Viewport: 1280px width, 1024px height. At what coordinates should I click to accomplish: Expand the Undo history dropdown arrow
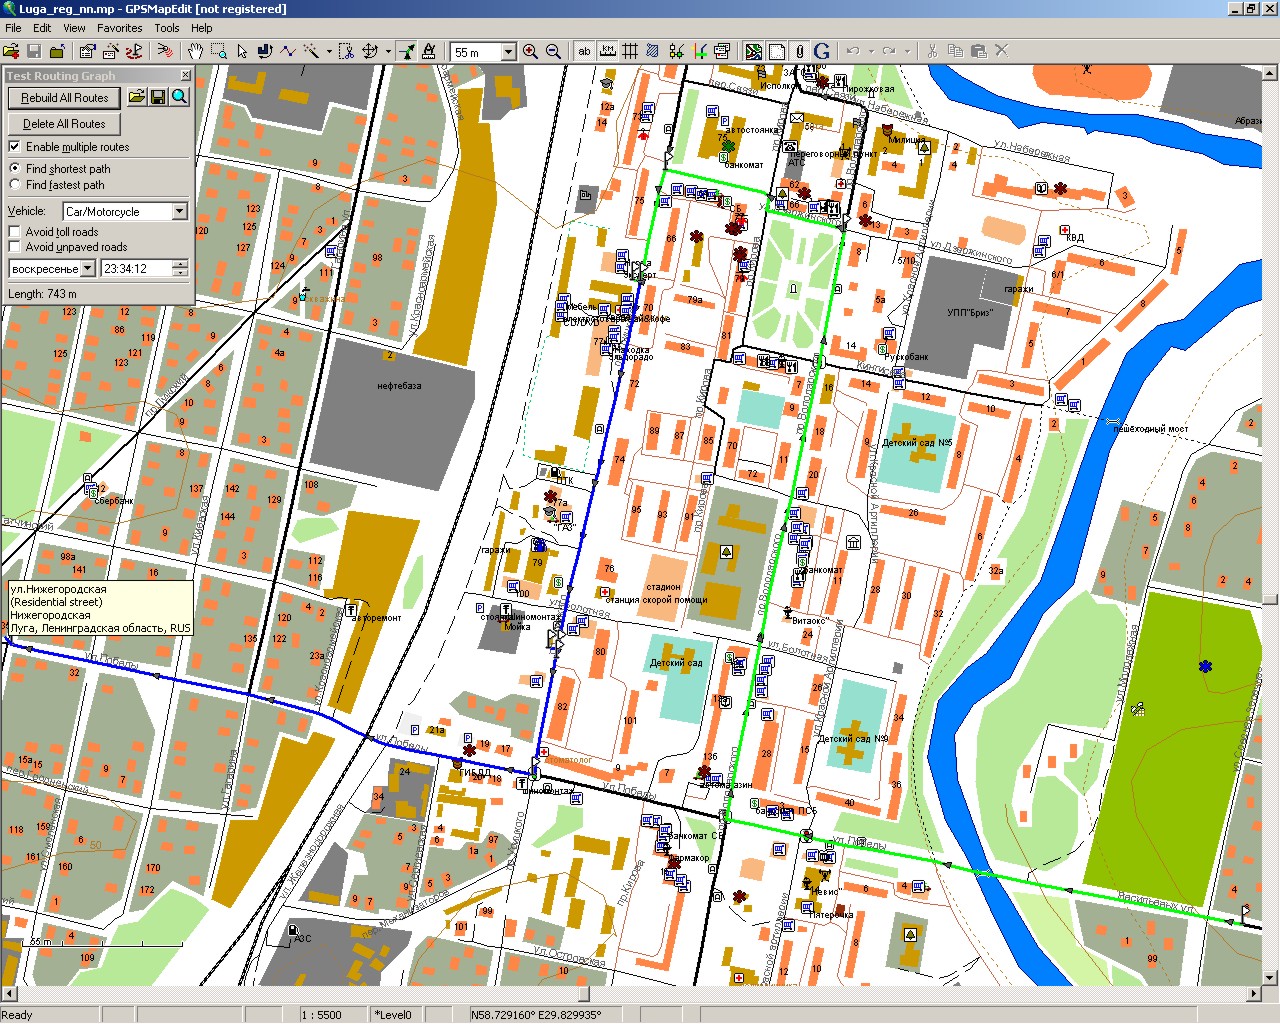tap(871, 51)
